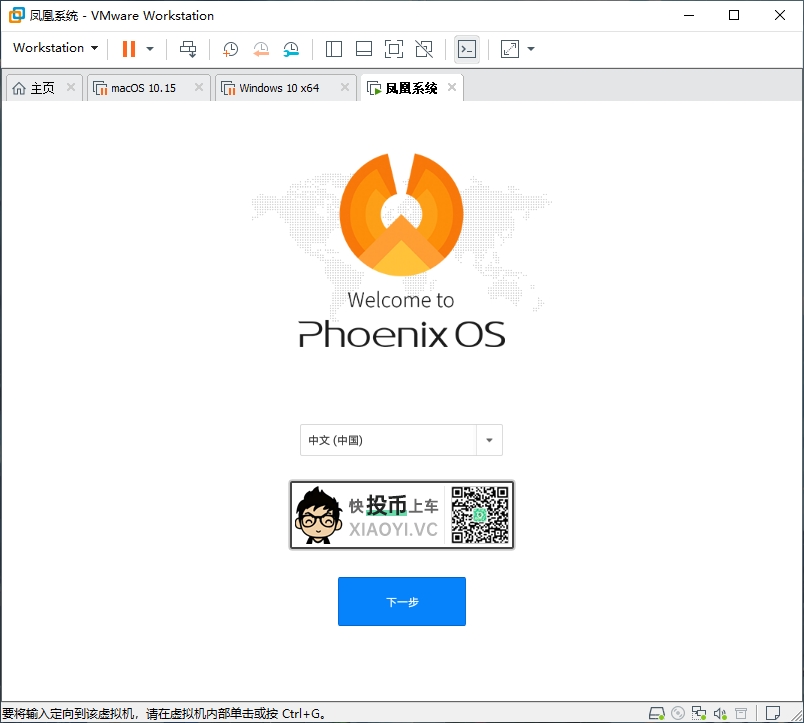Minimize the VMware Workstation window
Image resolution: width=804 pixels, height=723 pixels.
tap(689, 15)
